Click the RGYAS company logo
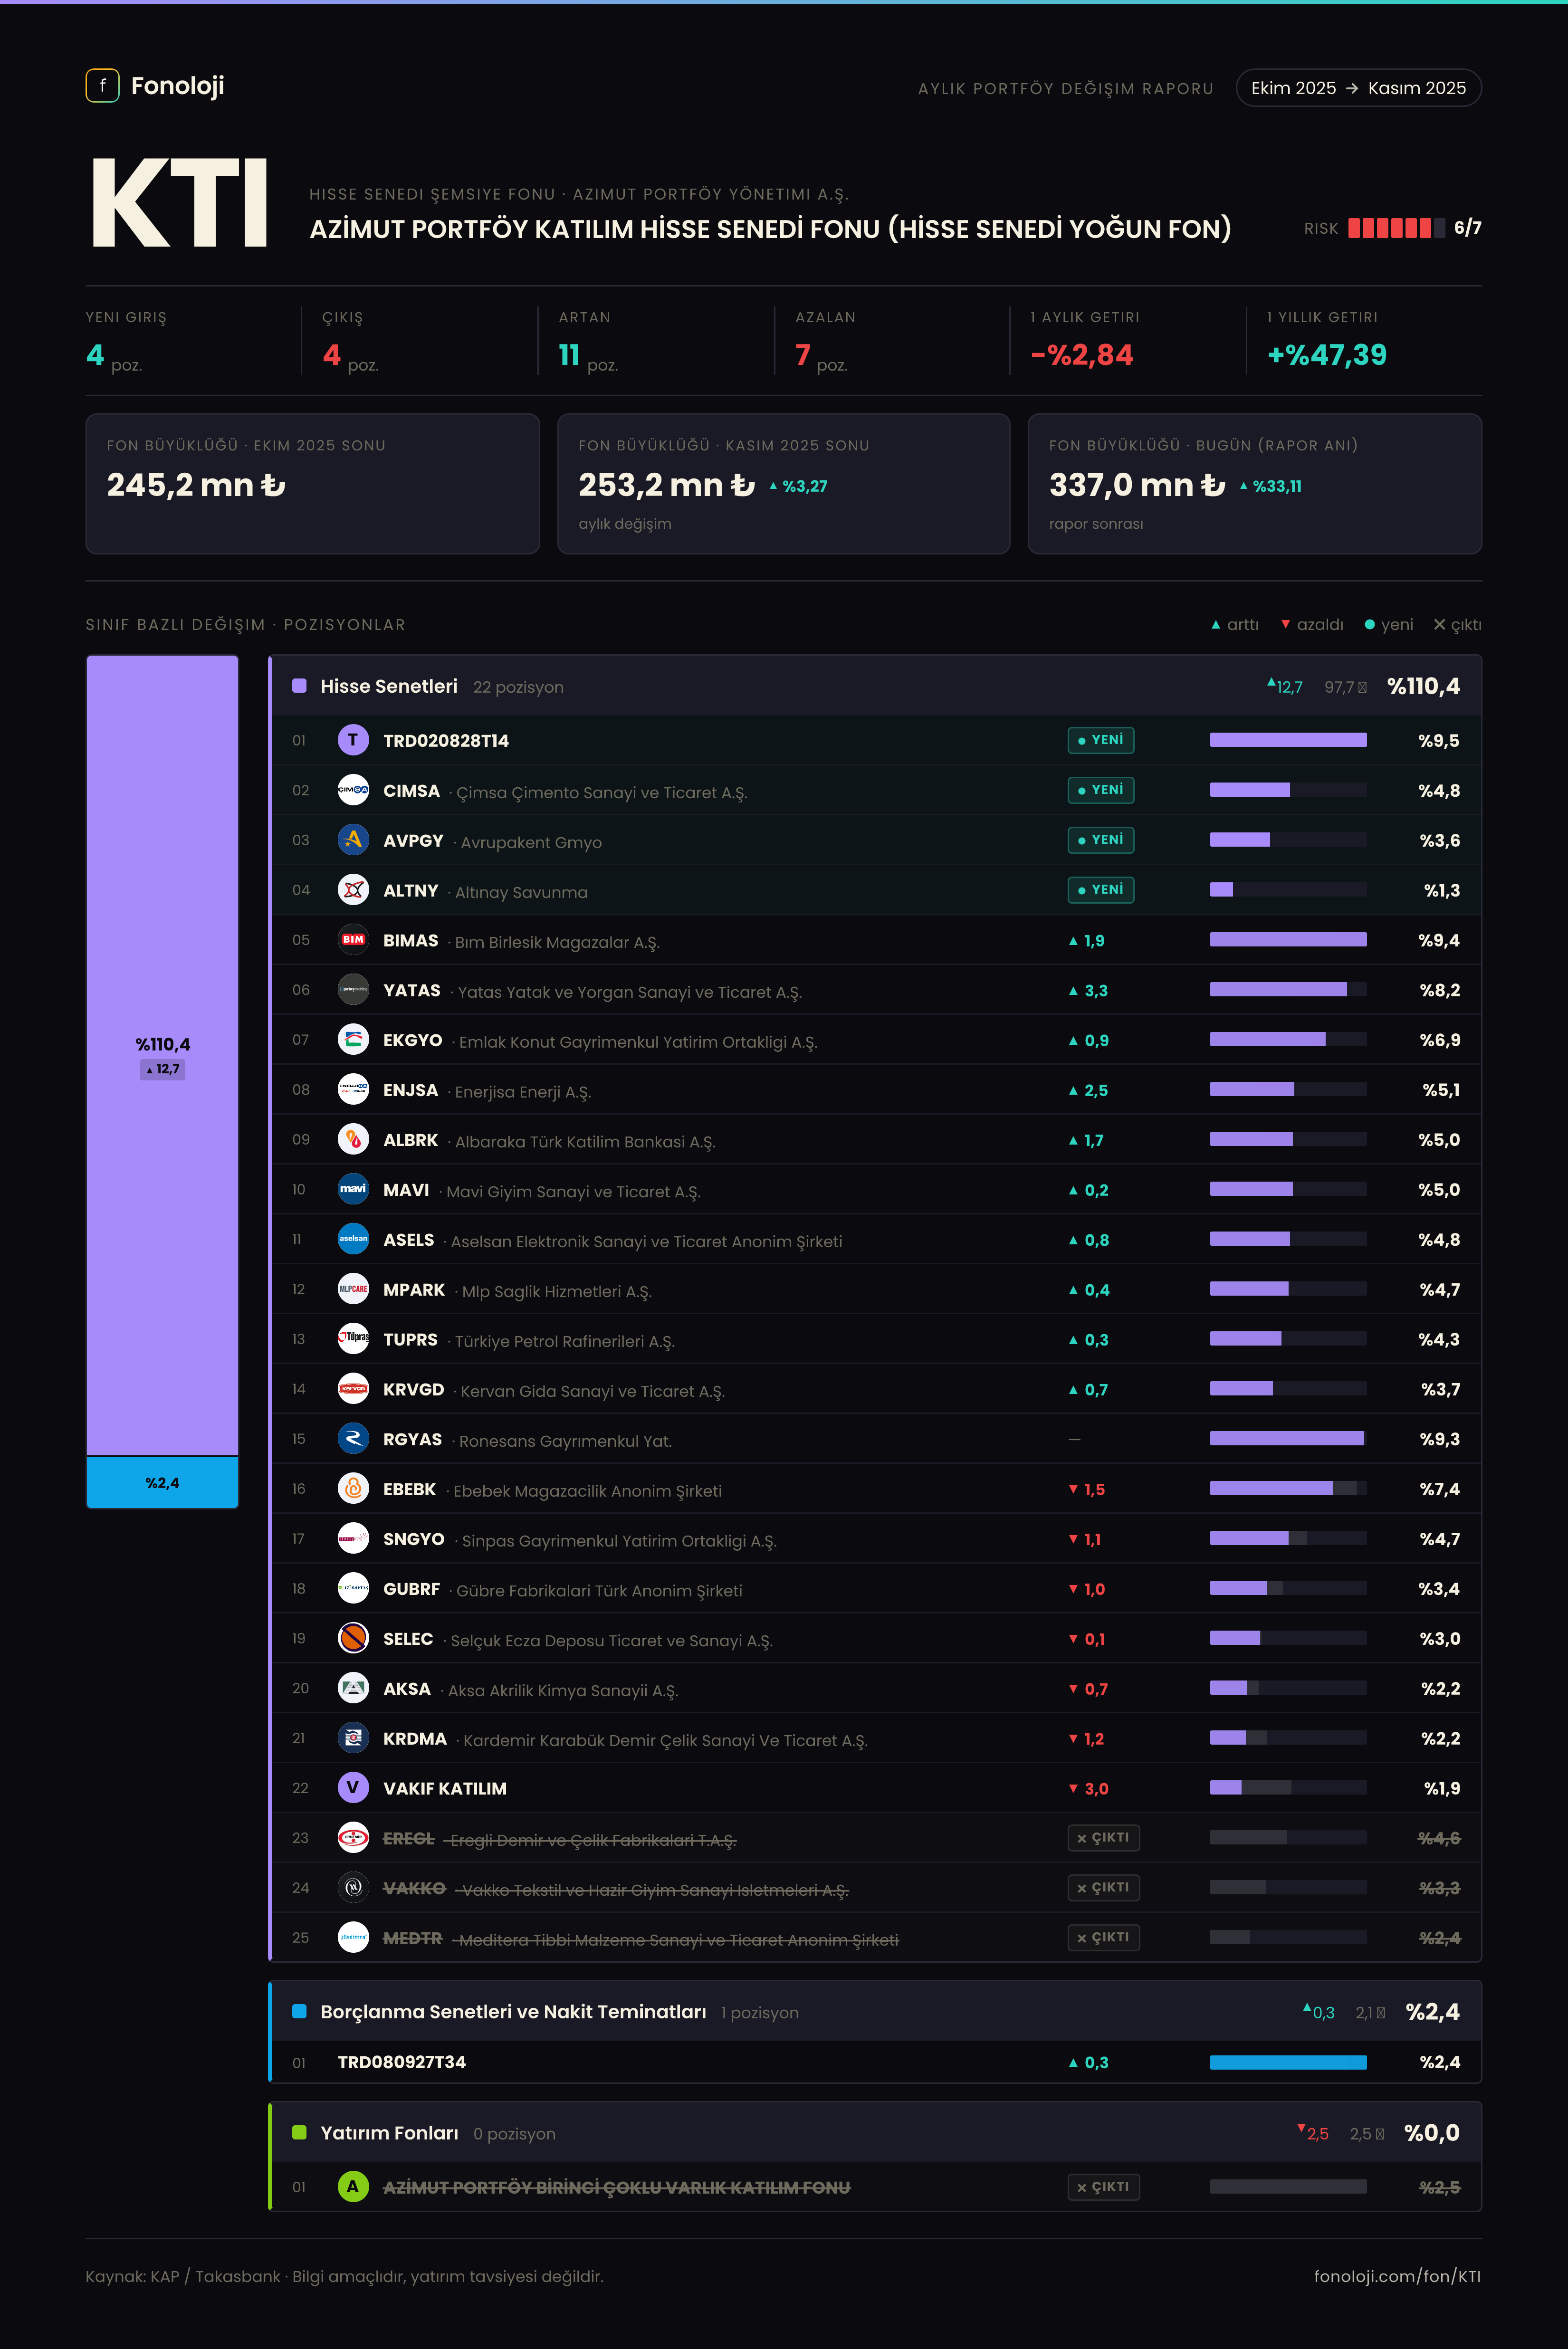This screenshot has height=2349, width=1568. (x=353, y=1439)
